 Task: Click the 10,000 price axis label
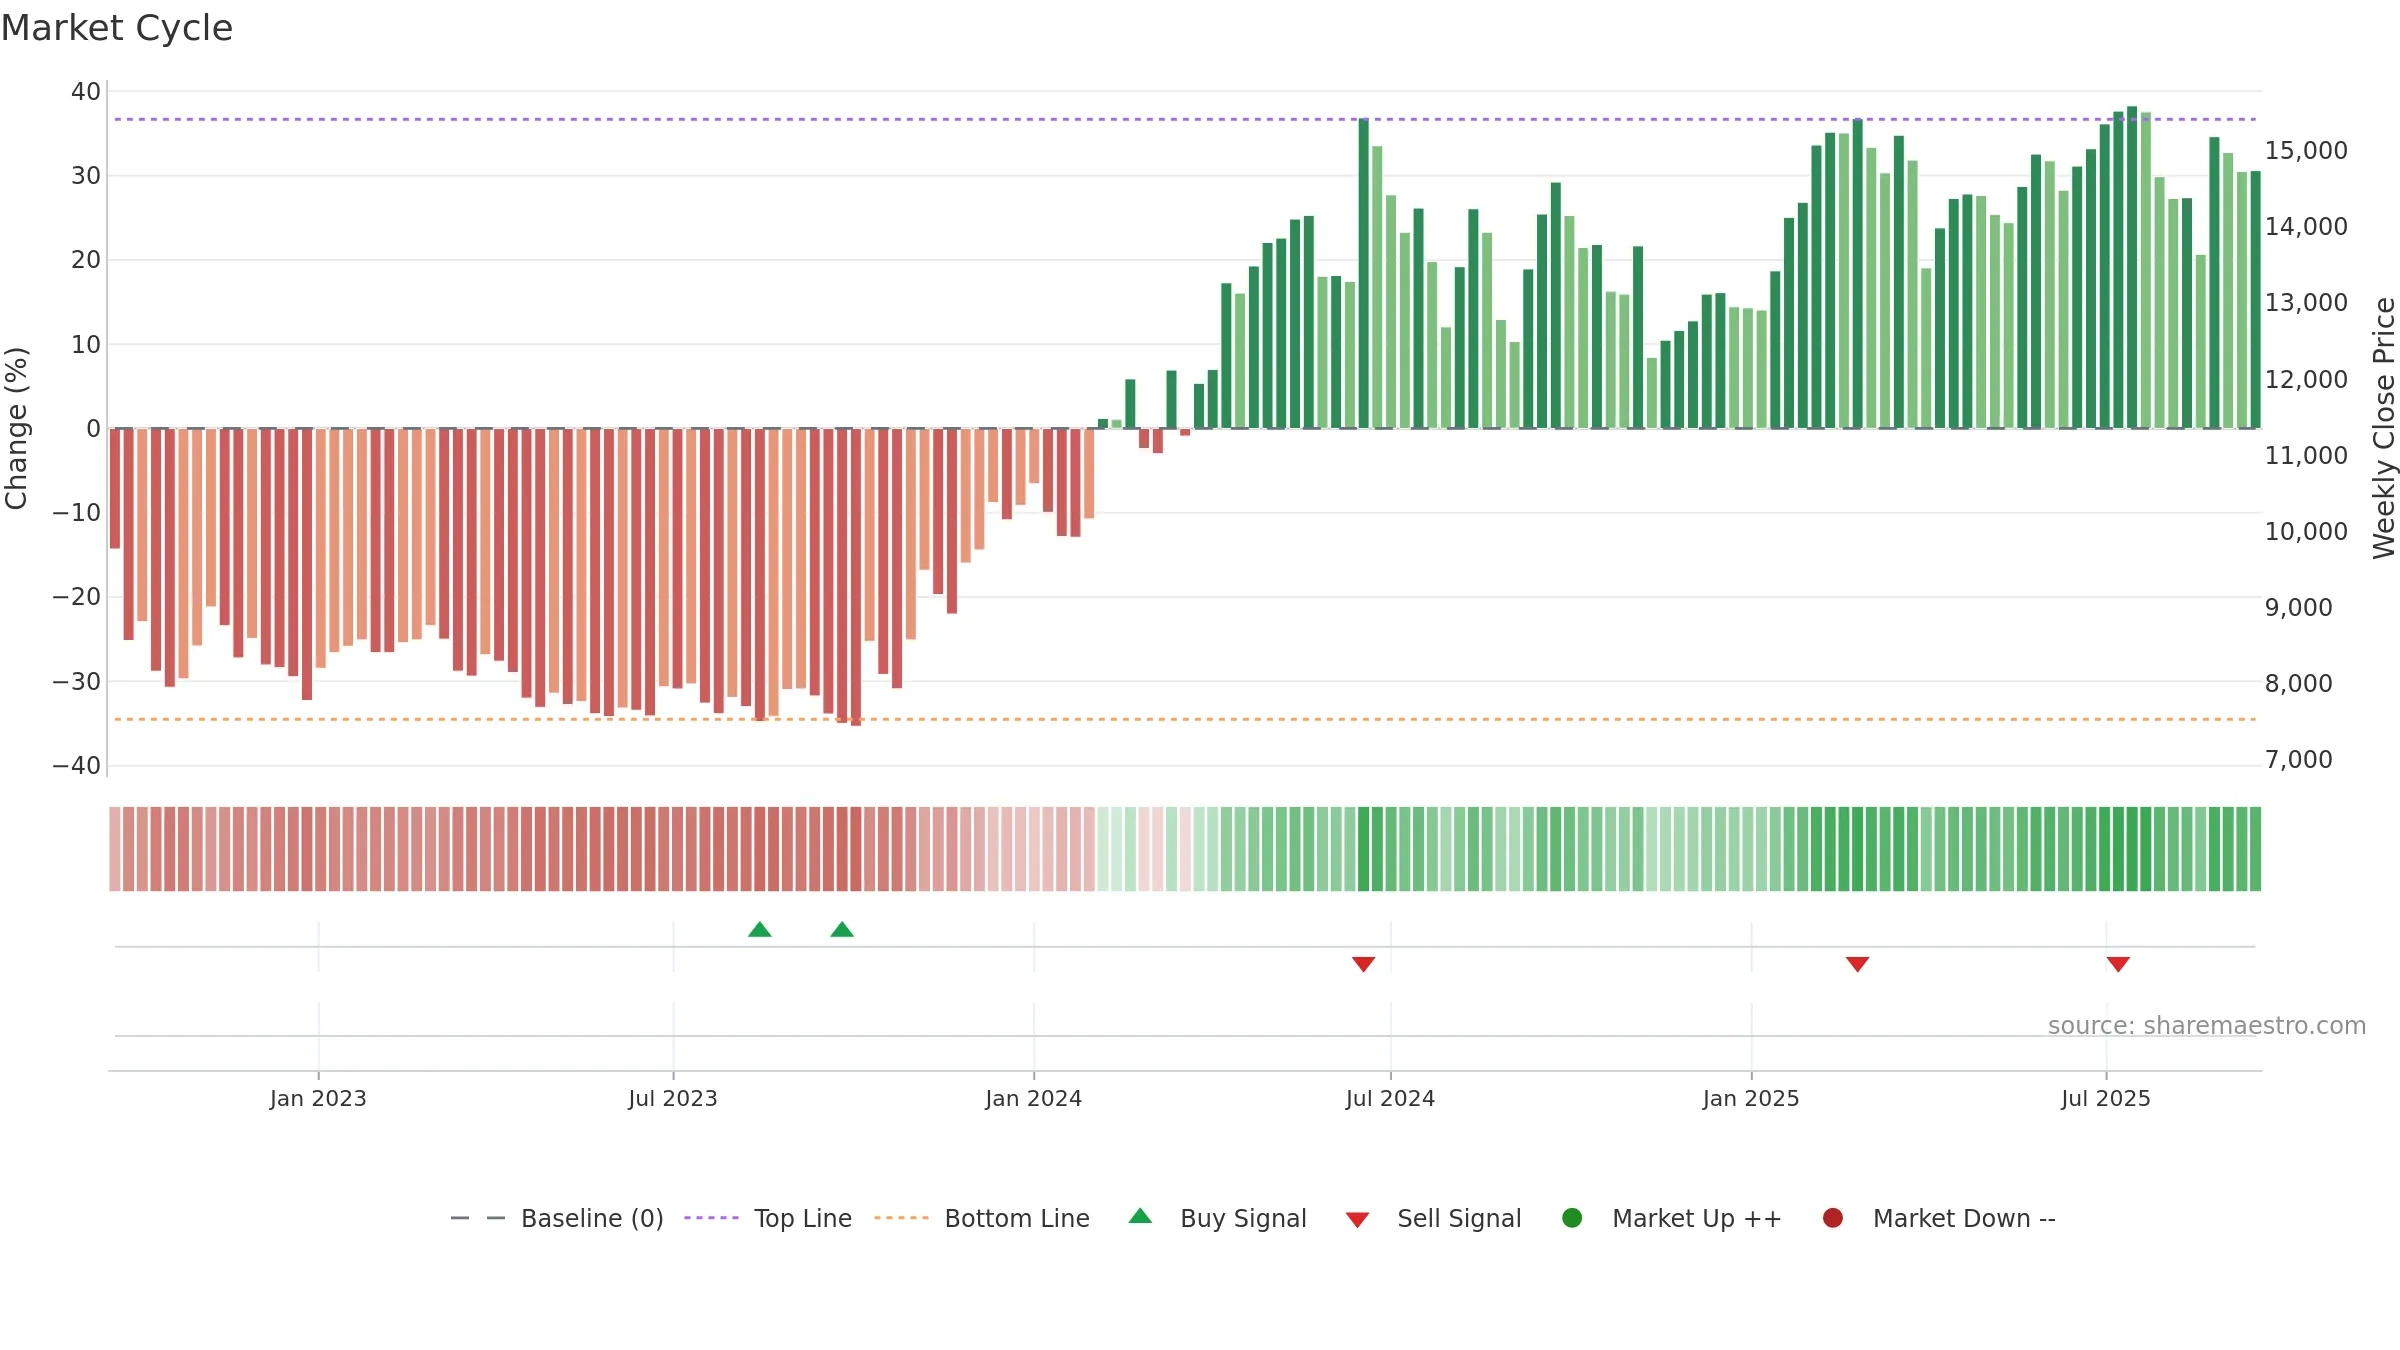tap(2306, 532)
